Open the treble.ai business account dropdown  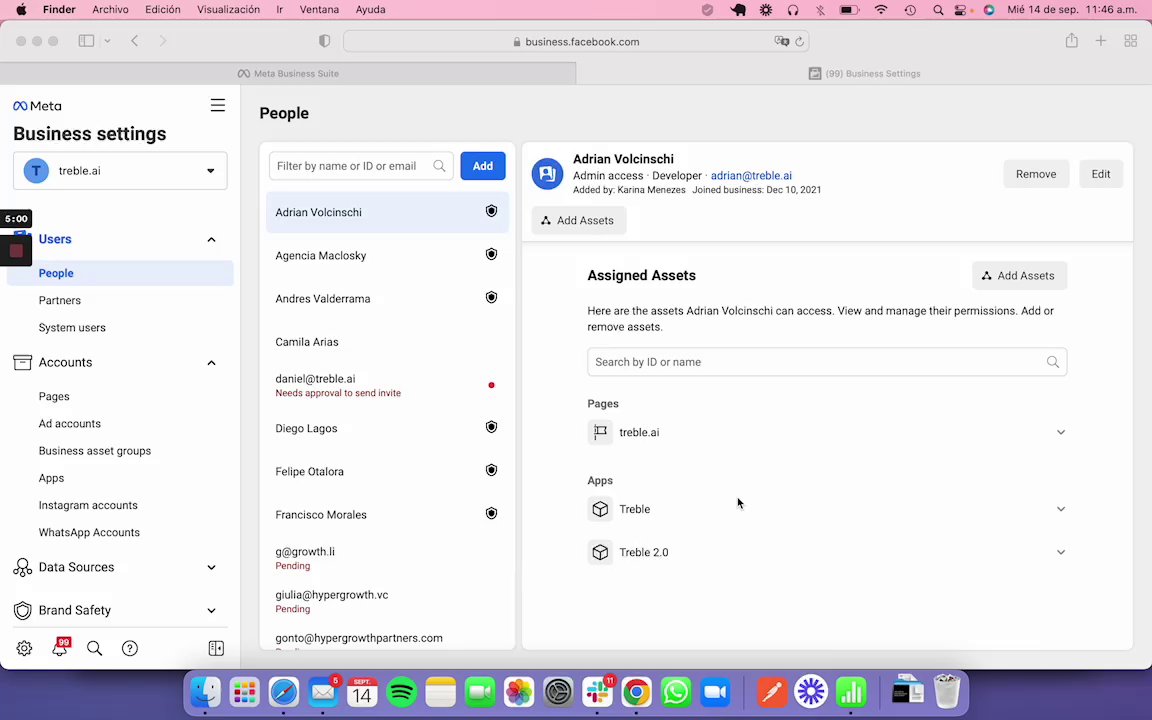tap(120, 170)
